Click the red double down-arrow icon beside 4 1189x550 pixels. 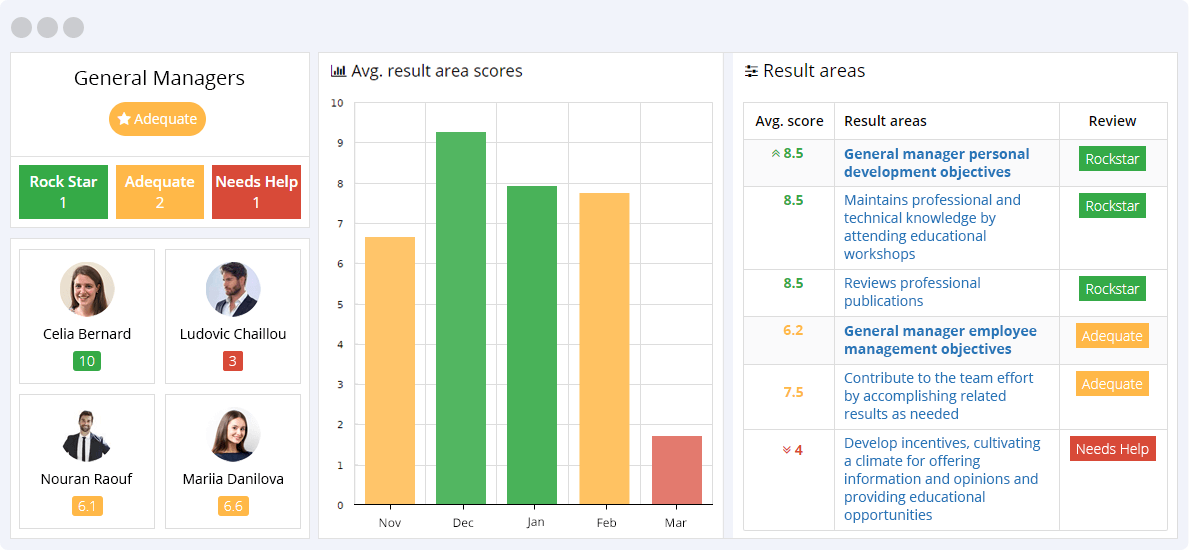click(x=786, y=450)
